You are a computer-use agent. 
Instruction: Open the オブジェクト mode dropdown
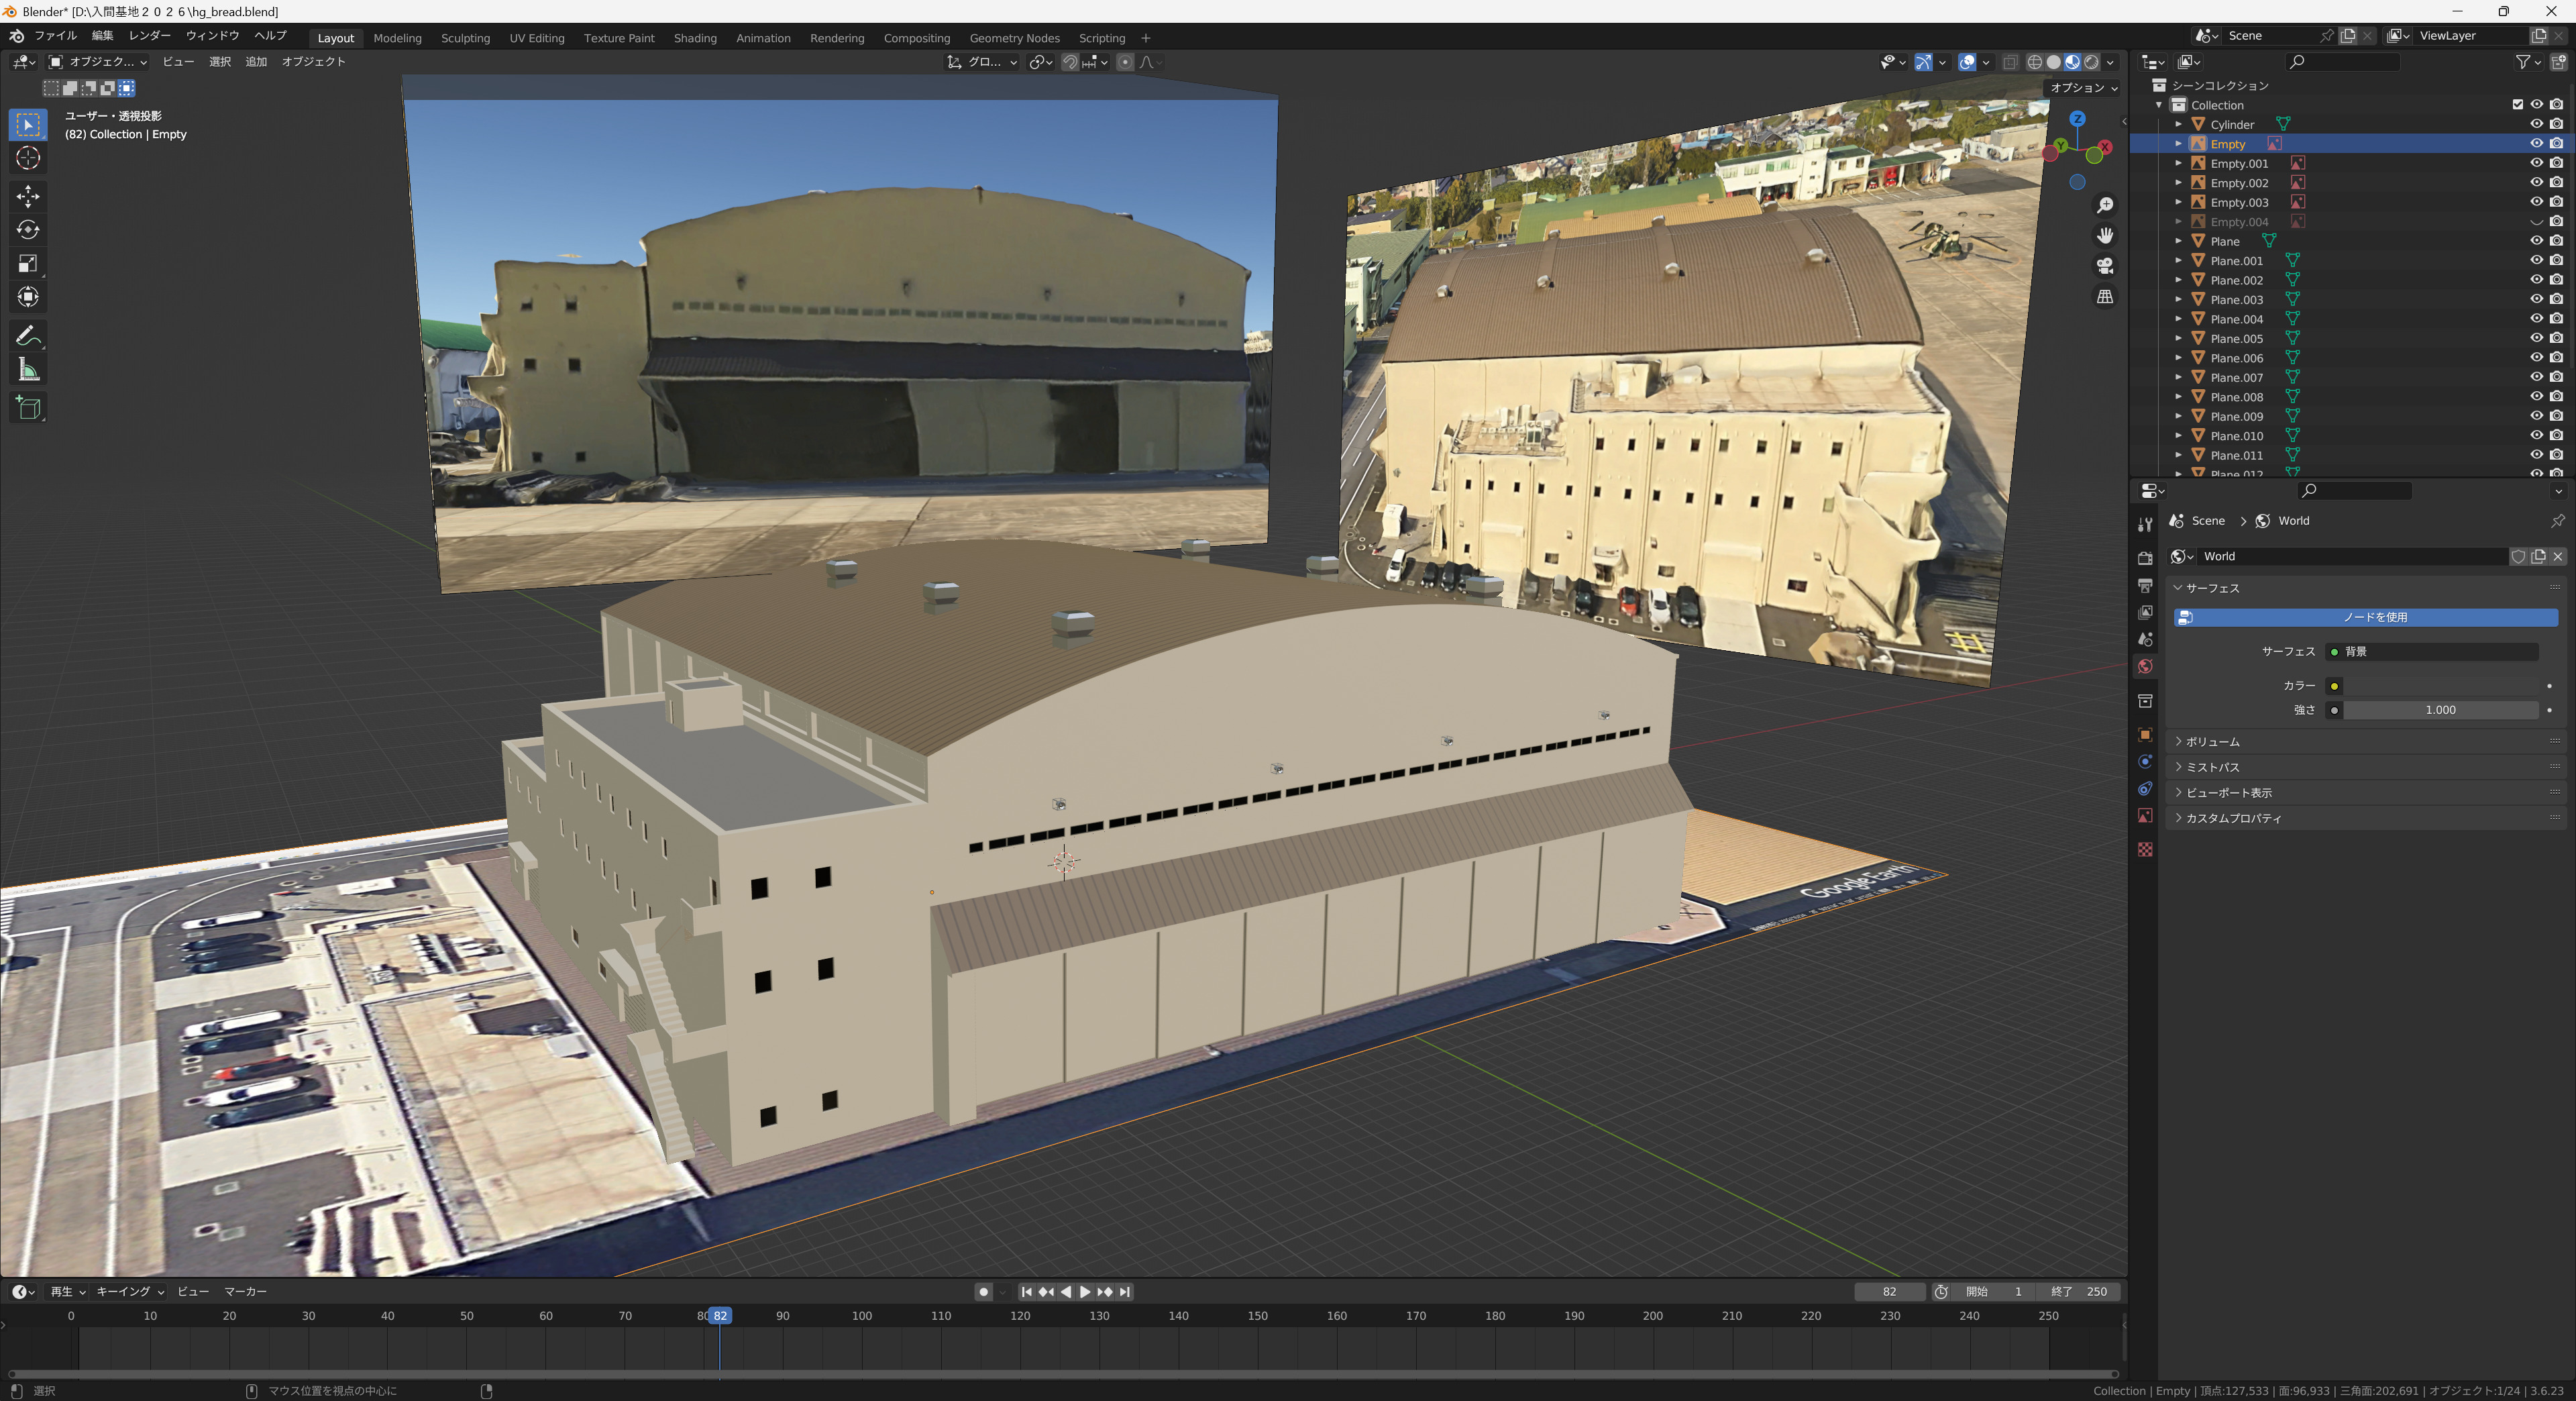[x=99, y=62]
